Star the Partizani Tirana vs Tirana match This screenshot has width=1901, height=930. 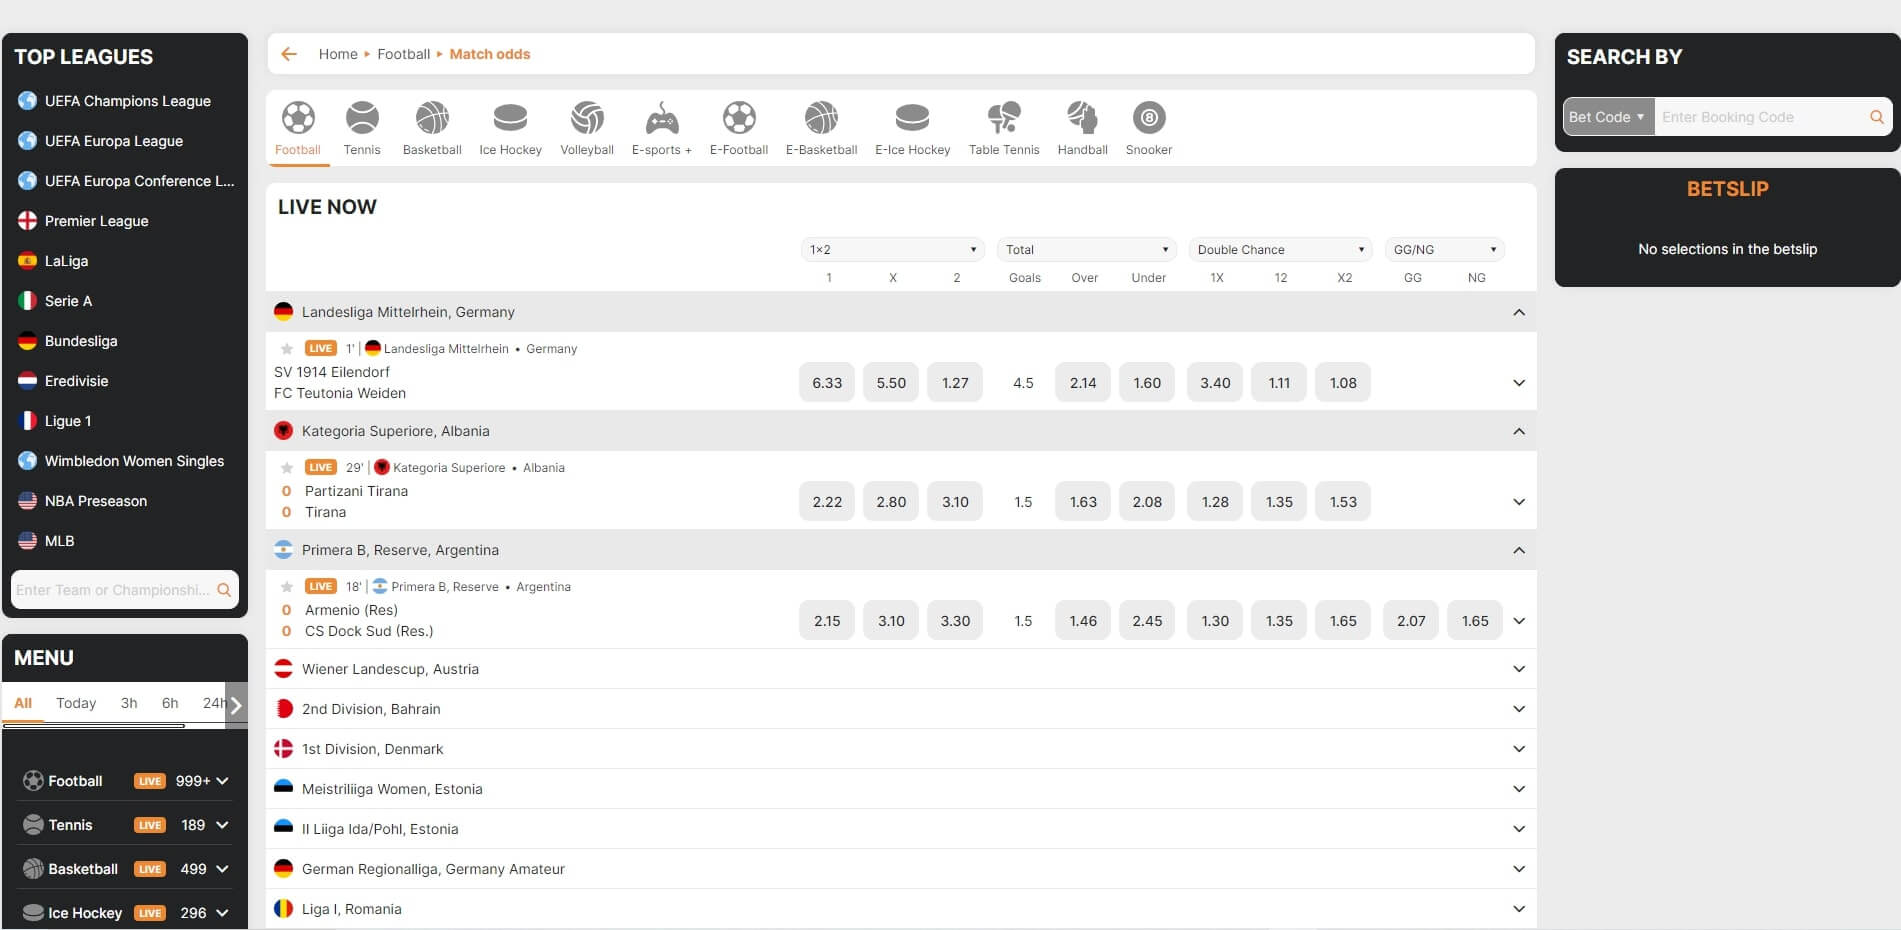click(286, 467)
